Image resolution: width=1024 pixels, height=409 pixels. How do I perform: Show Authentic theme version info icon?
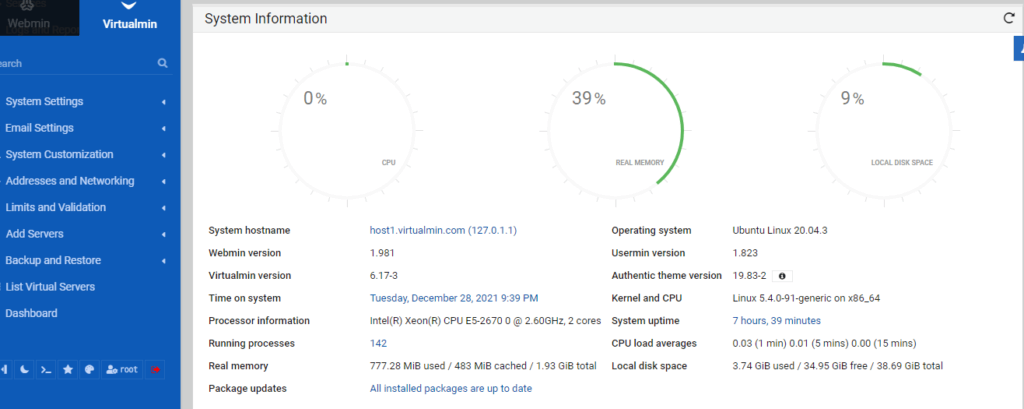coord(782,276)
